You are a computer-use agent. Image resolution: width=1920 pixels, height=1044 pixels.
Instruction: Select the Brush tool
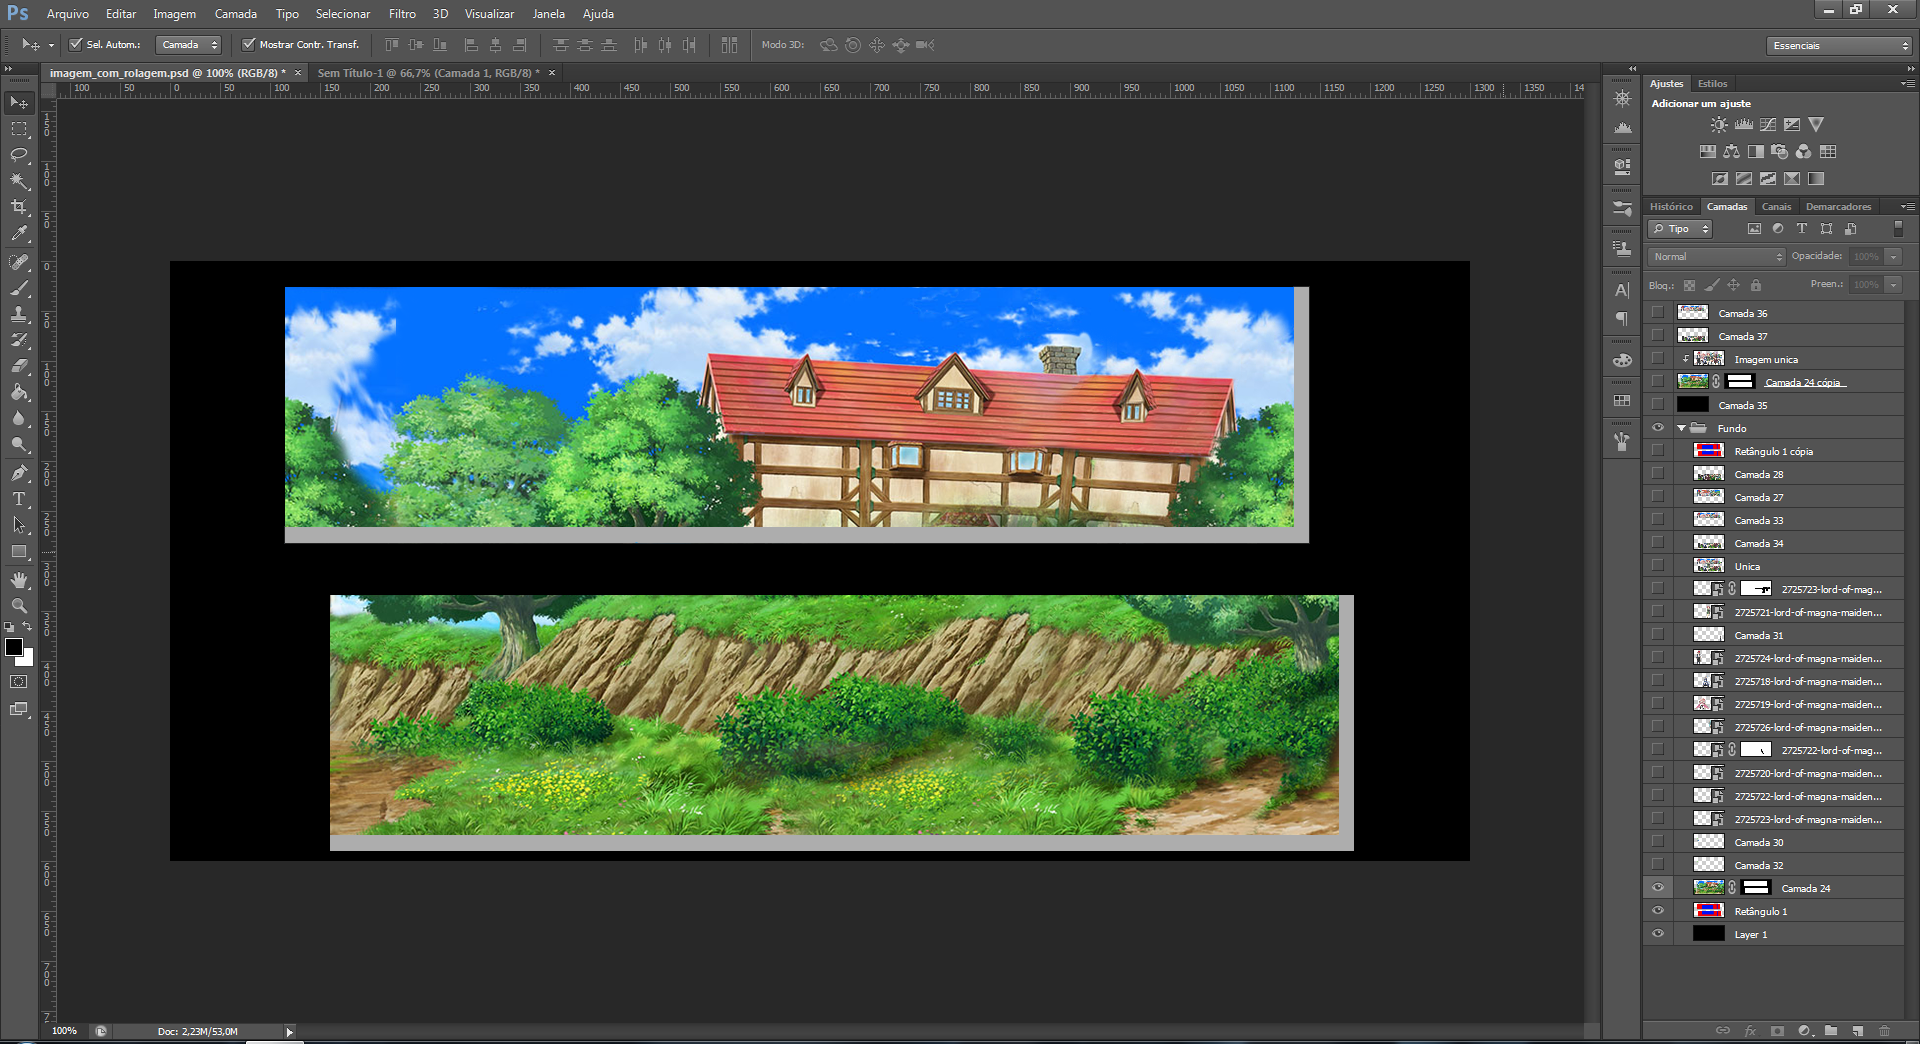click(x=19, y=288)
